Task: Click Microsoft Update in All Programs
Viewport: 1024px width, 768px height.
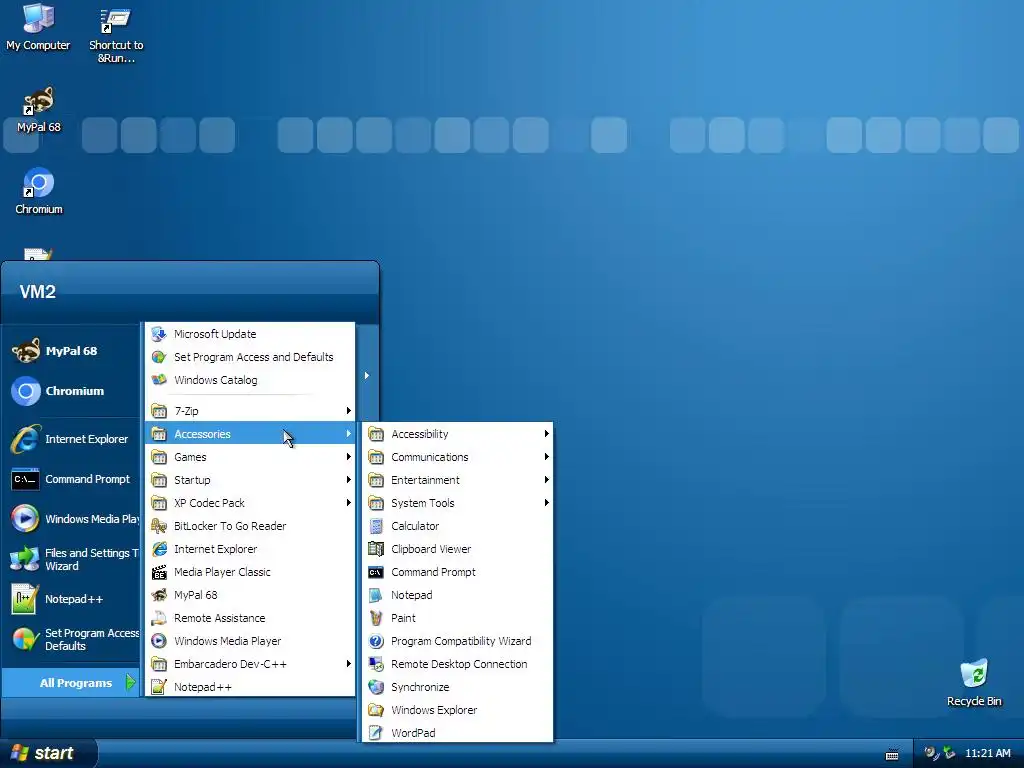Action: [x=250, y=334]
